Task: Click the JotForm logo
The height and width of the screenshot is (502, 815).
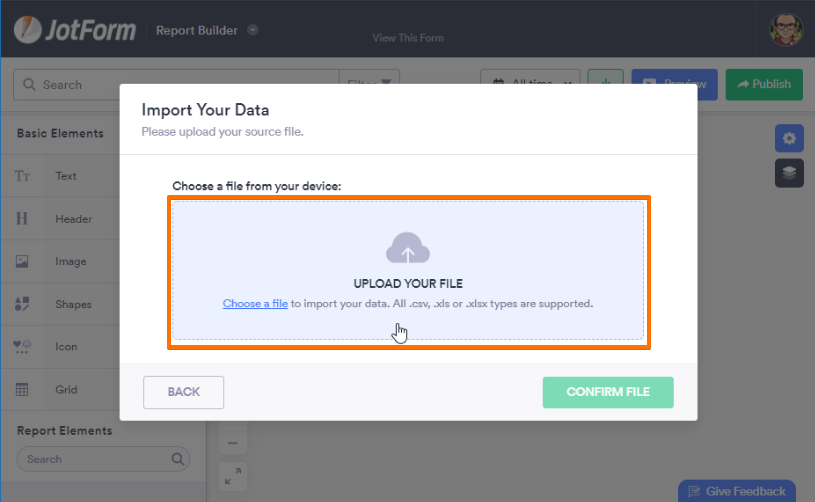Action: point(76,30)
